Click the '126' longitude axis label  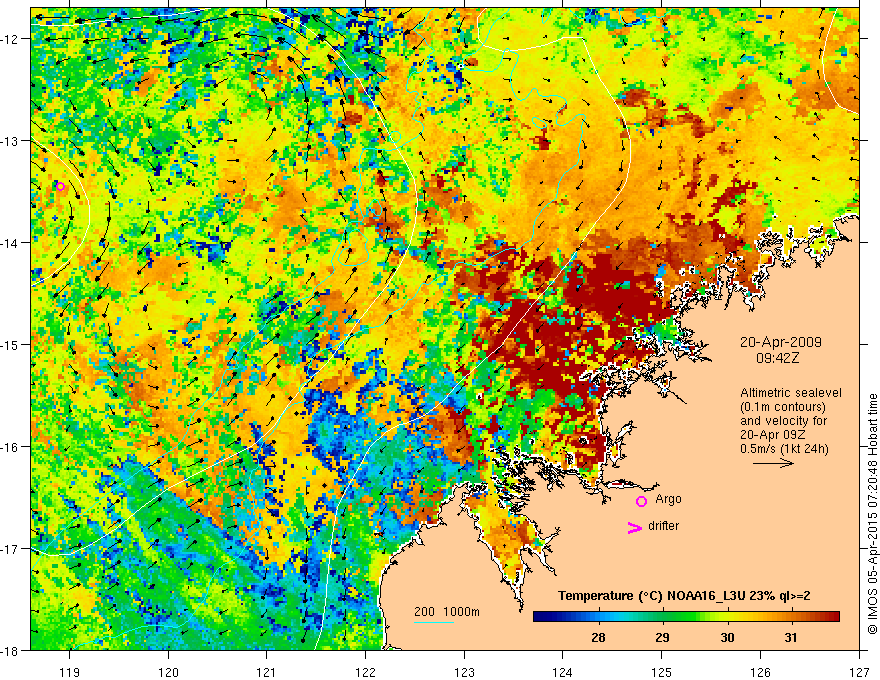pos(760,672)
